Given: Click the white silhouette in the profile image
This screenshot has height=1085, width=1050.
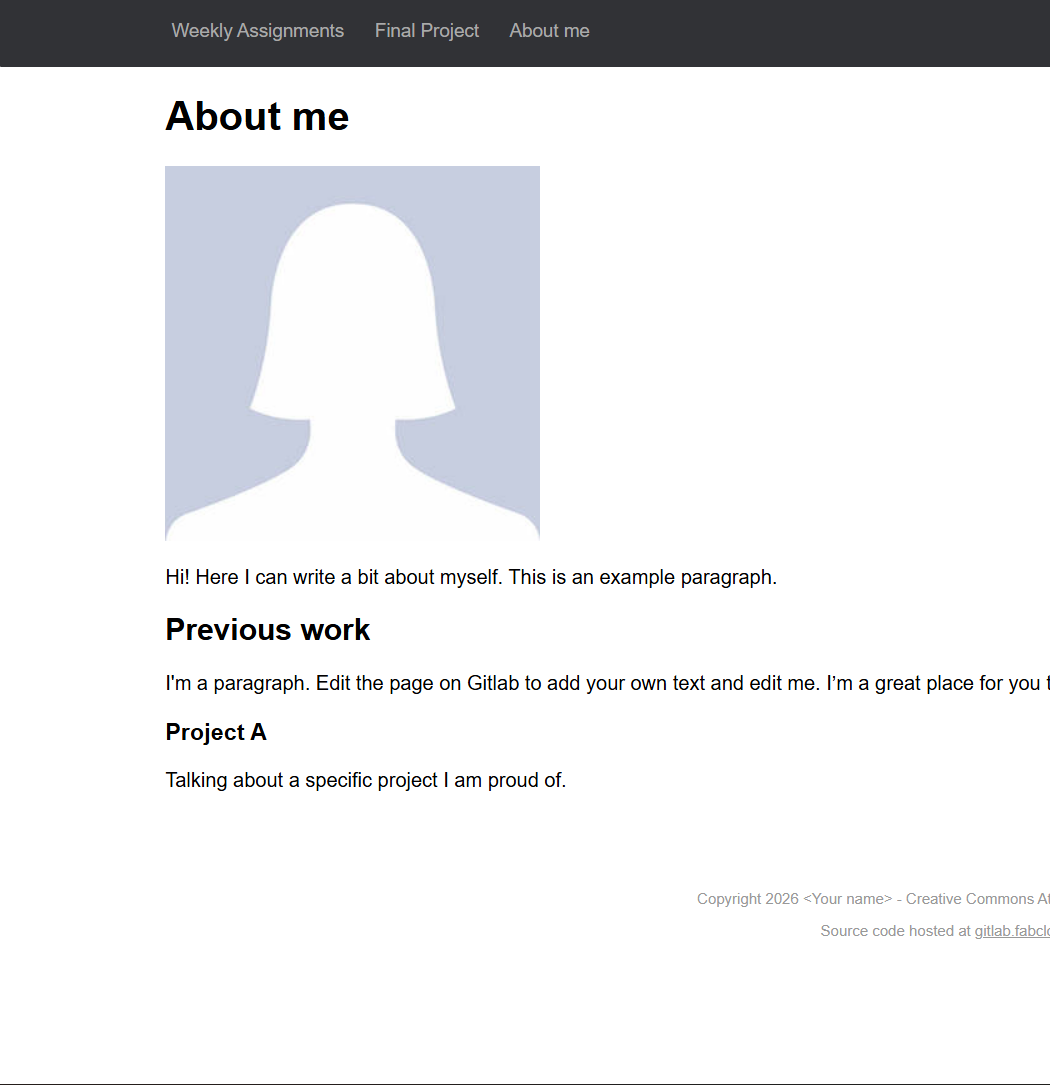Looking at the screenshot, I should click(352, 300).
